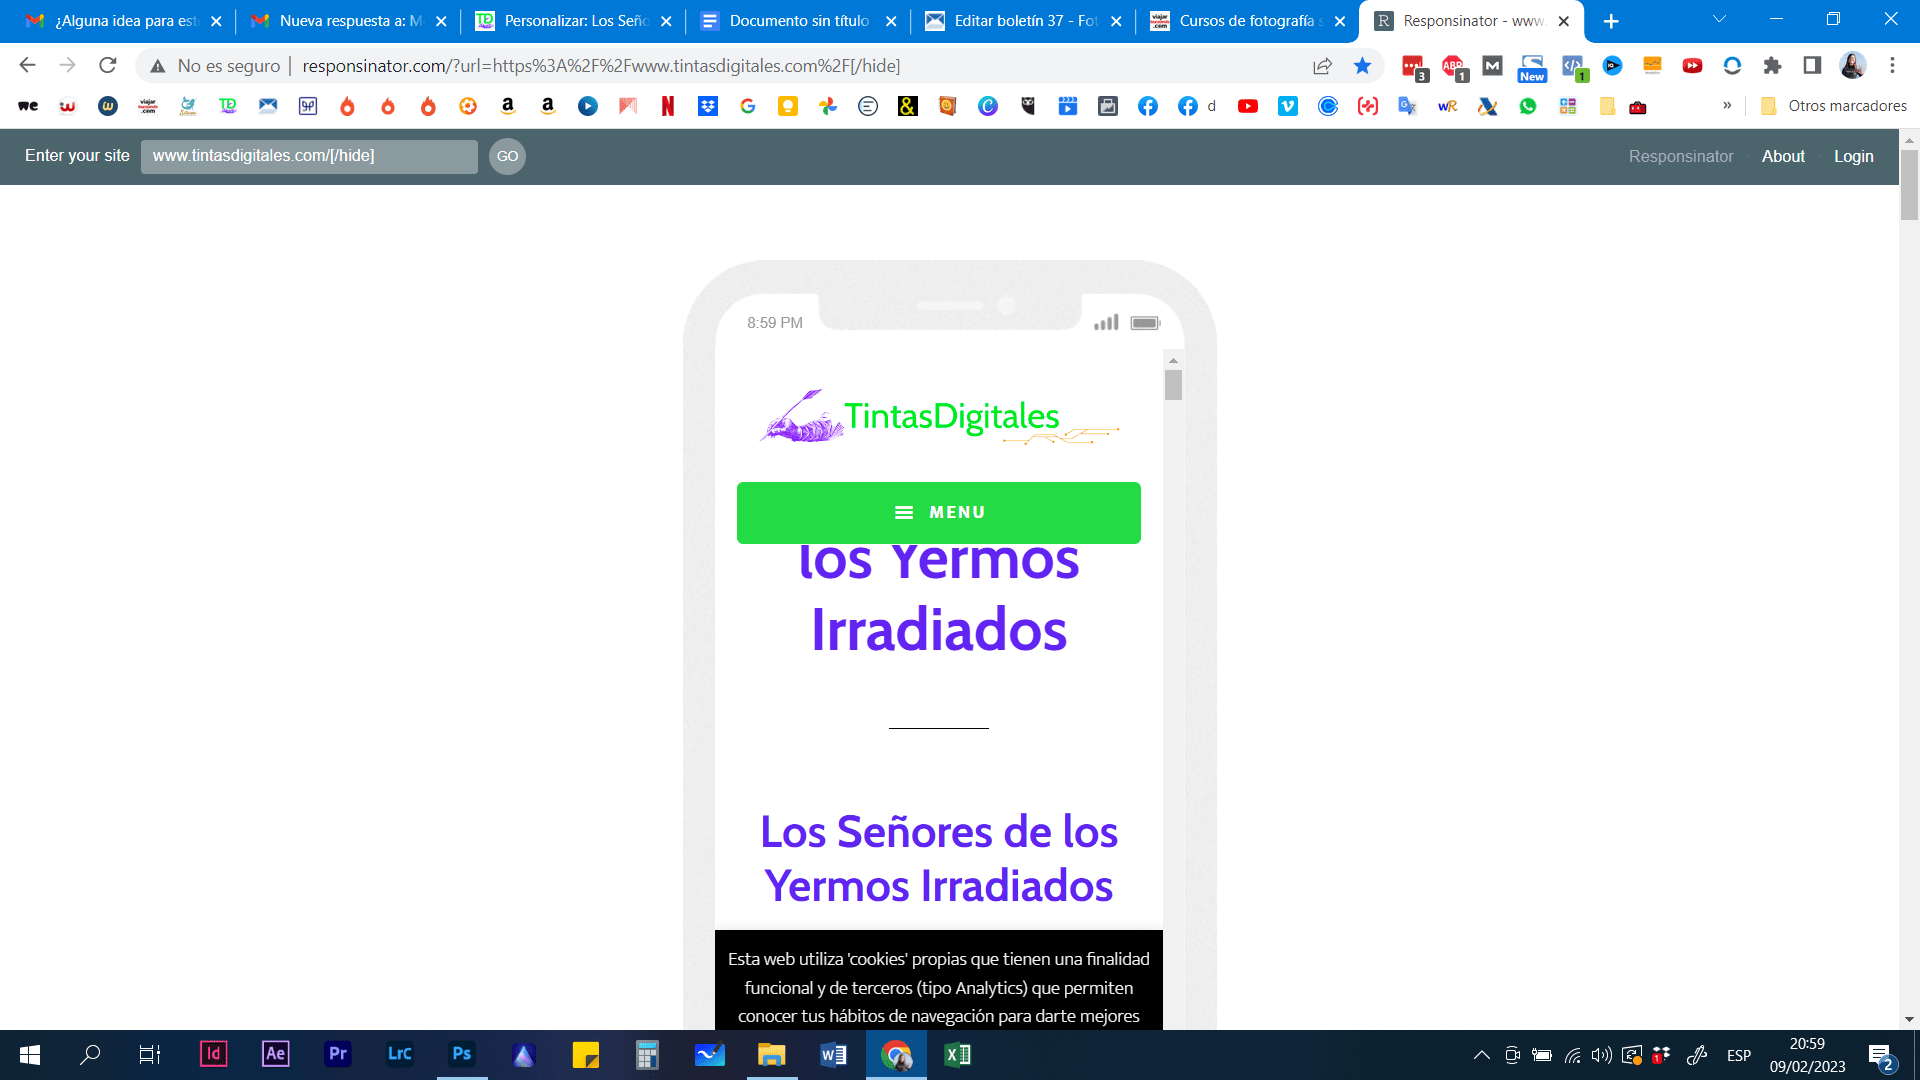This screenshot has height=1080, width=1920.
Task: Open the Chrome profile avatar
Action: coord(1852,65)
